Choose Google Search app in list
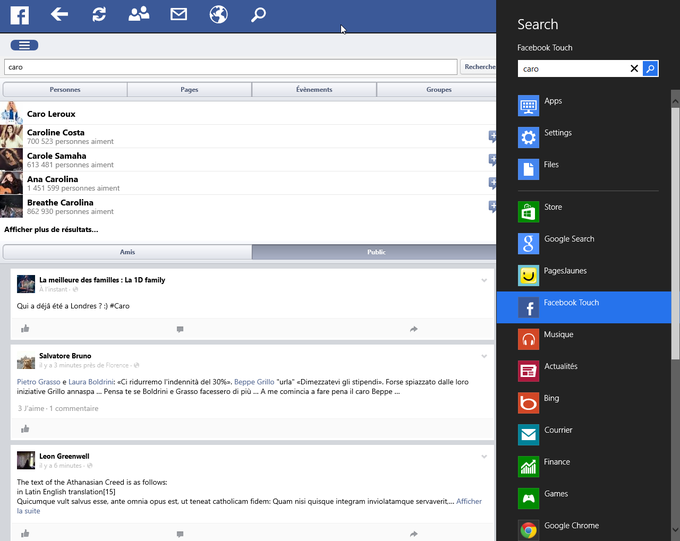The width and height of the screenshot is (680, 541). point(584,243)
